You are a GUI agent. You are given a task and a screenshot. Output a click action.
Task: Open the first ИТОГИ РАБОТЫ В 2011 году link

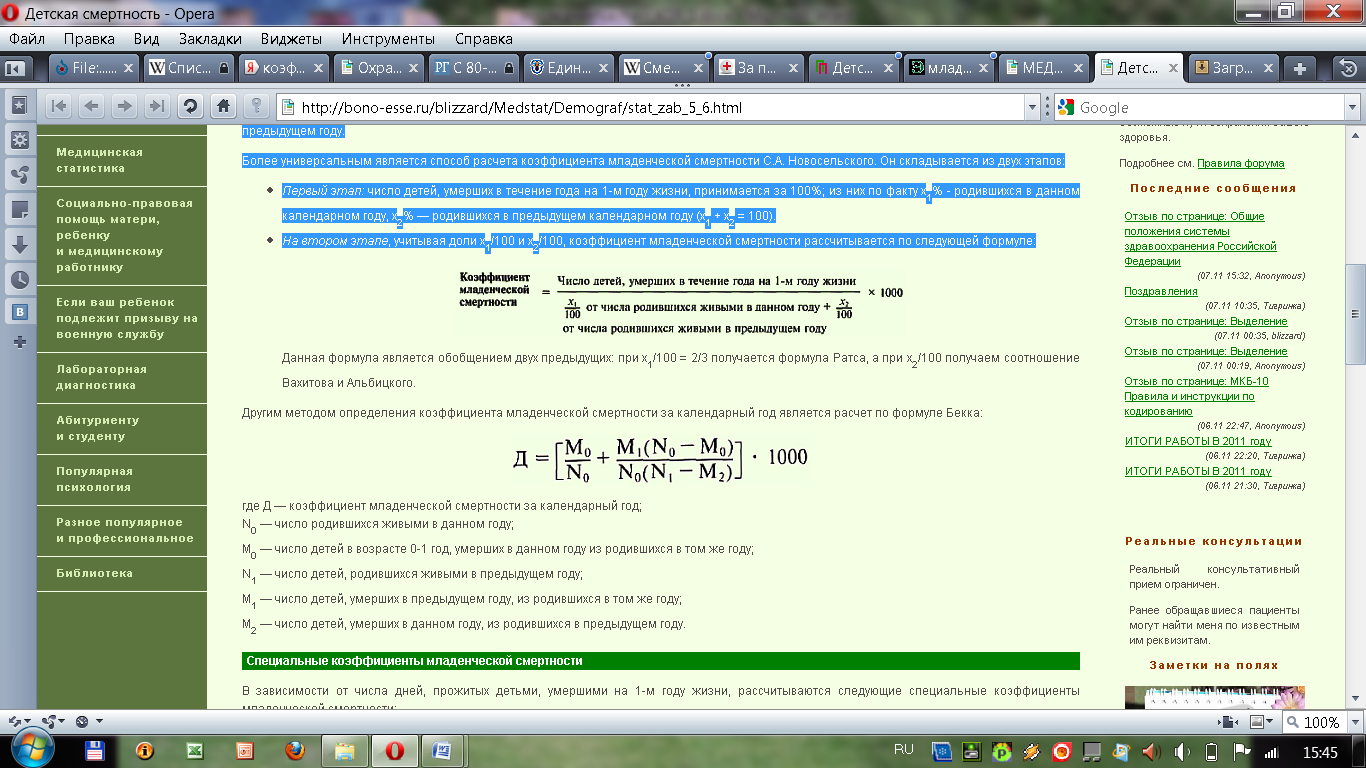point(1198,441)
